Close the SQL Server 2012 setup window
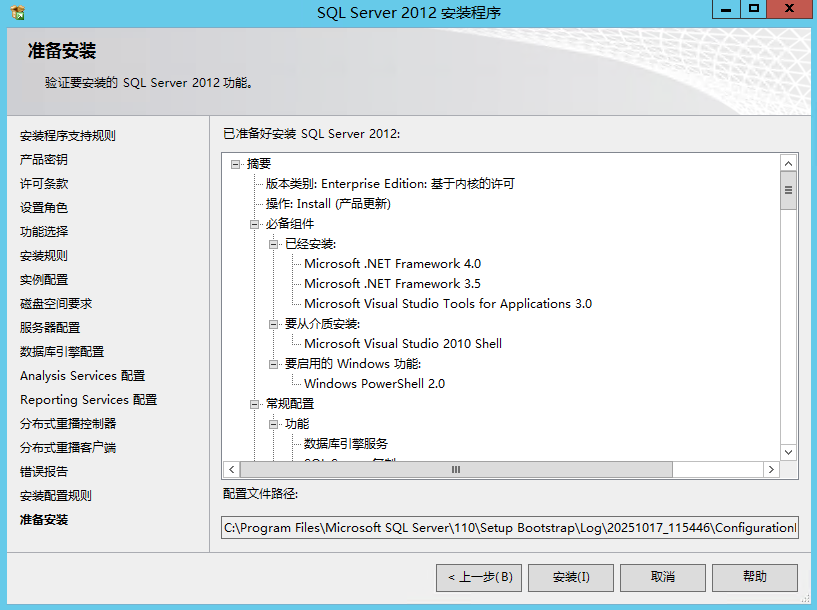 click(x=789, y=9)
